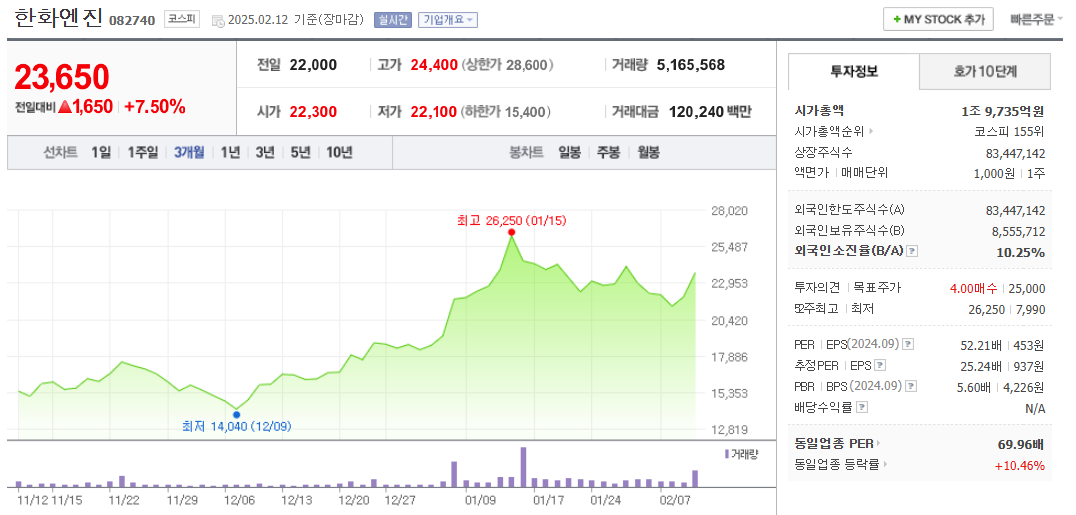This screenshot has width=1076, height=515.
Task: Select the 1일 line chart period
Action: coord(100,152)
